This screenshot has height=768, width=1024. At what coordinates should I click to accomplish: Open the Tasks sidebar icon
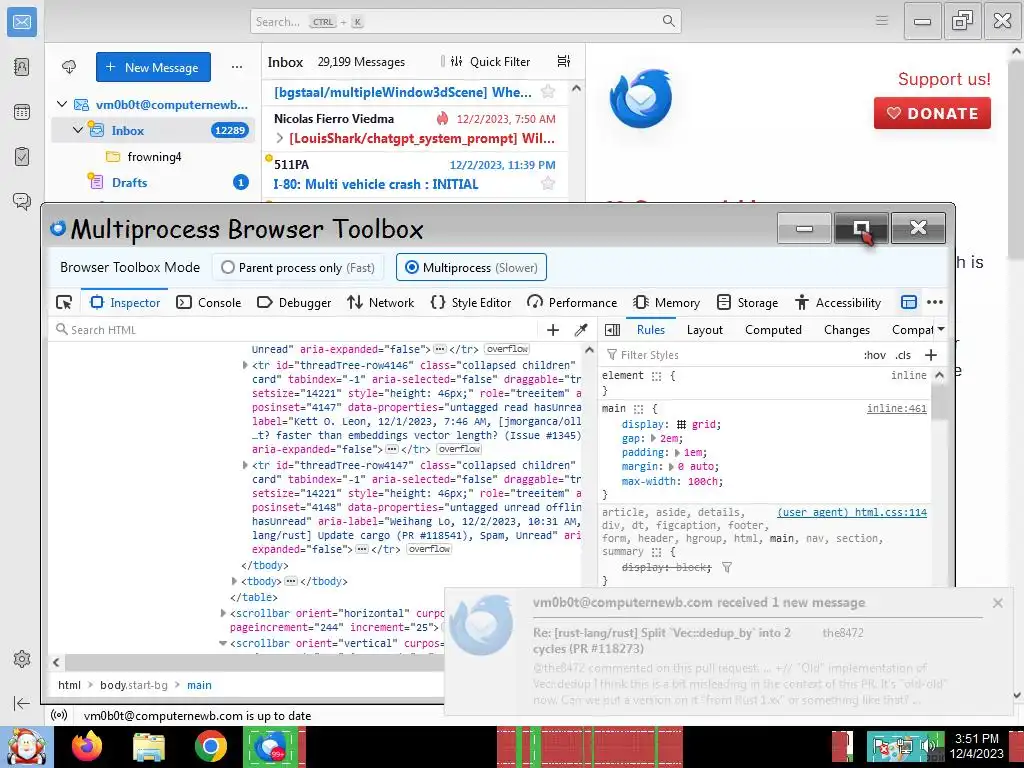[x=22, y=157]
